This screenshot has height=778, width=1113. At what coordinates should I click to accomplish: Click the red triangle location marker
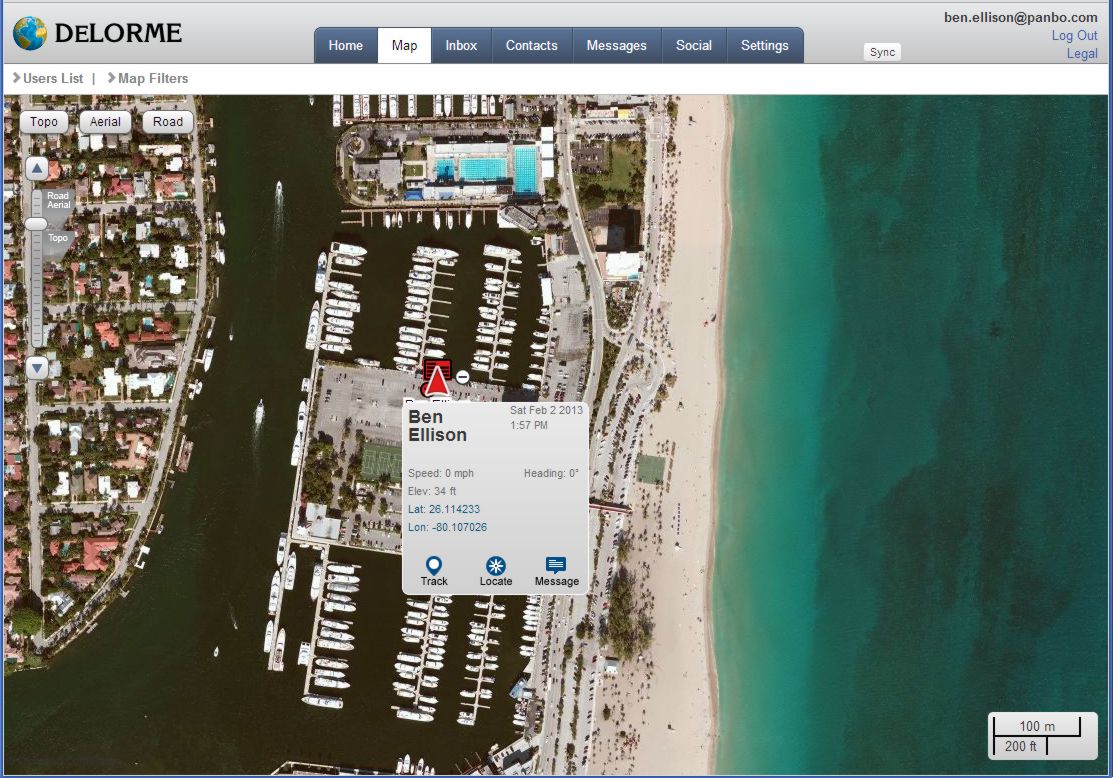437,381
